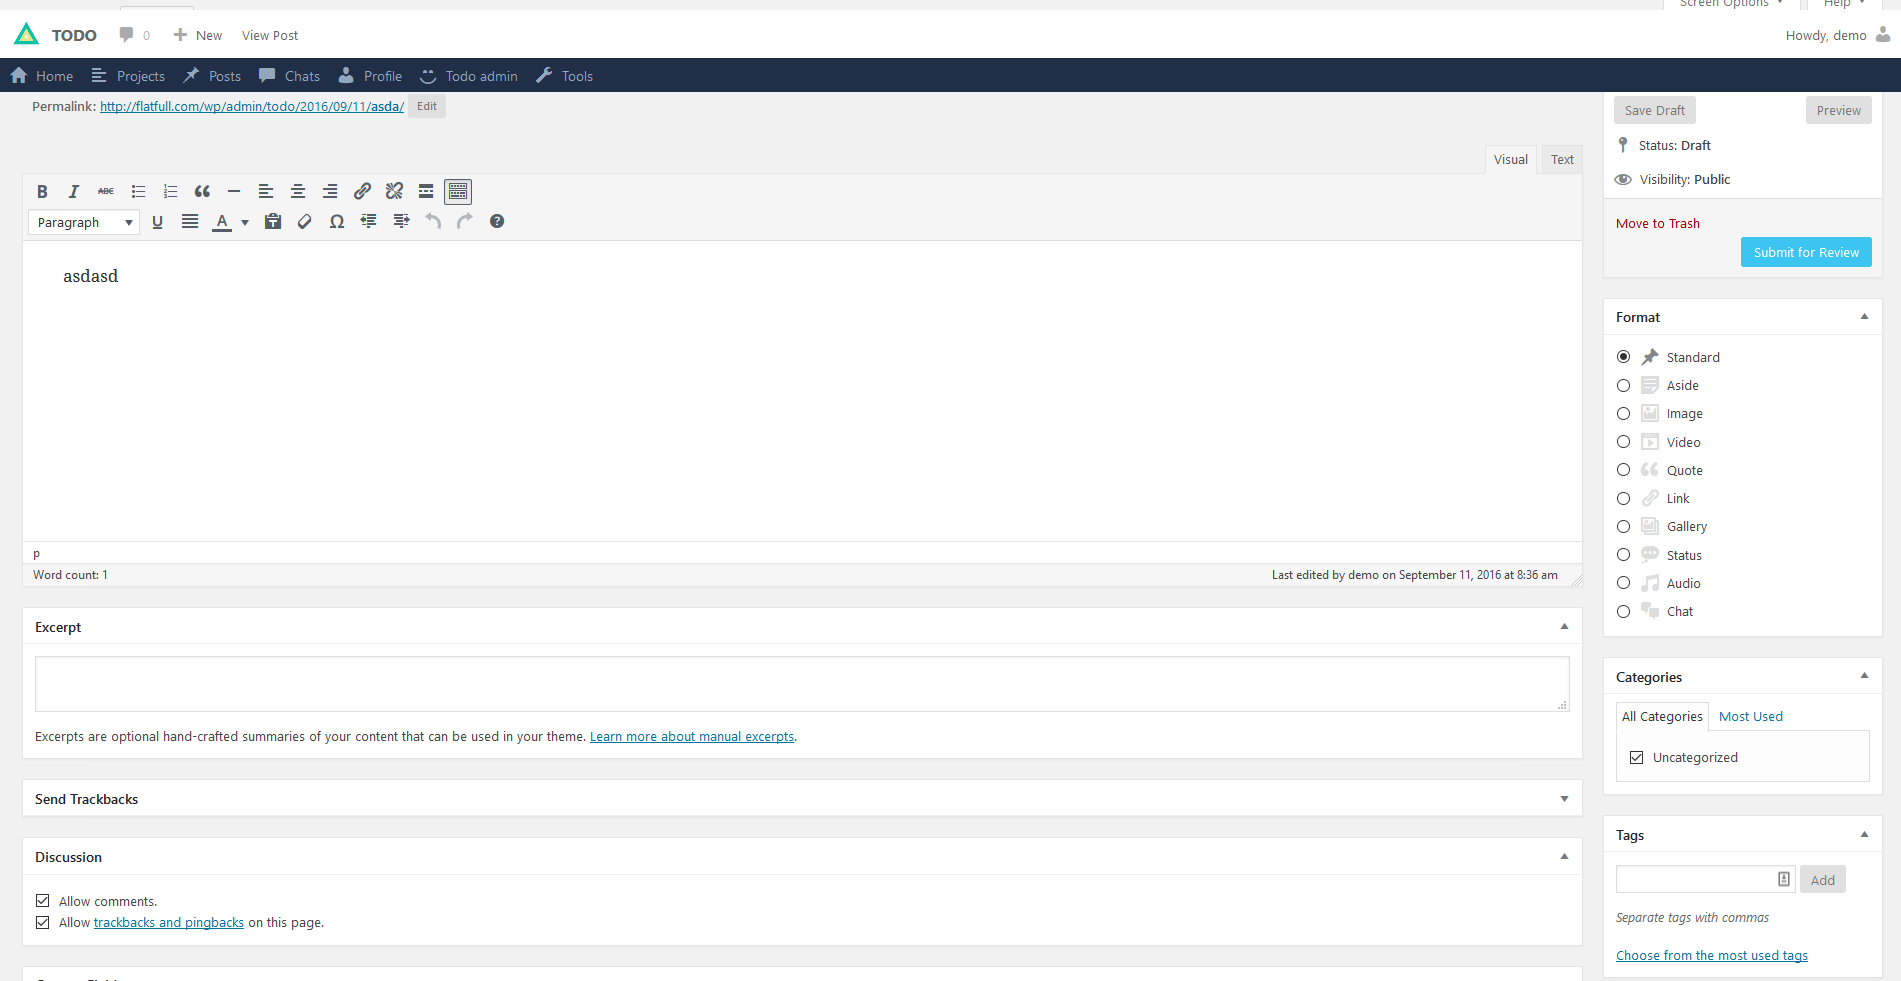Underline the selected text
This screenshot has height=981, width=1901.
tap(157, 222)
